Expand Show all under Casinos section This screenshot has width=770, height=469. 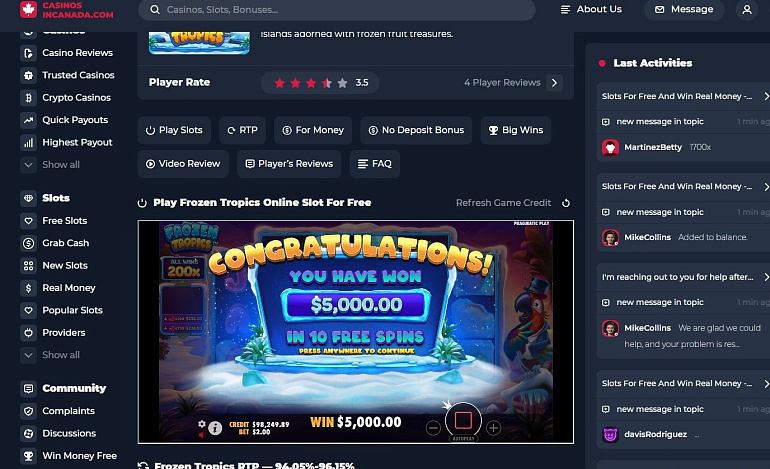(50, 165)
